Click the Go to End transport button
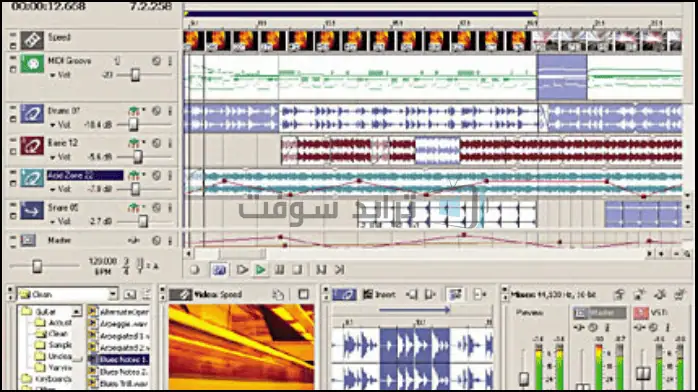 (x=339, y=270)
